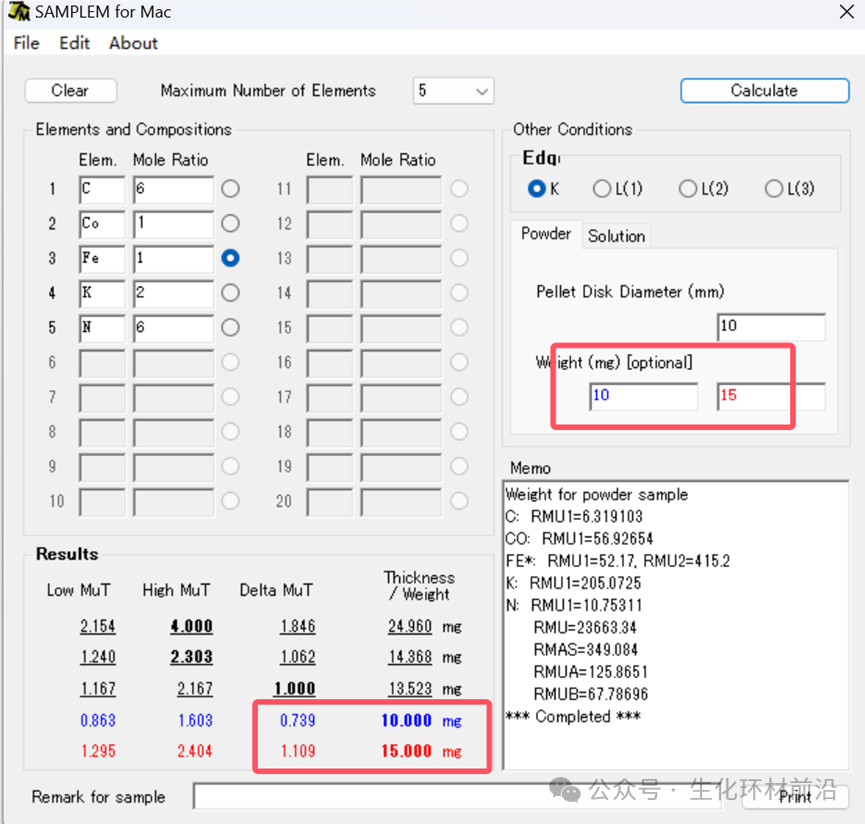
Task: Open the File menu
Action: 26,43
